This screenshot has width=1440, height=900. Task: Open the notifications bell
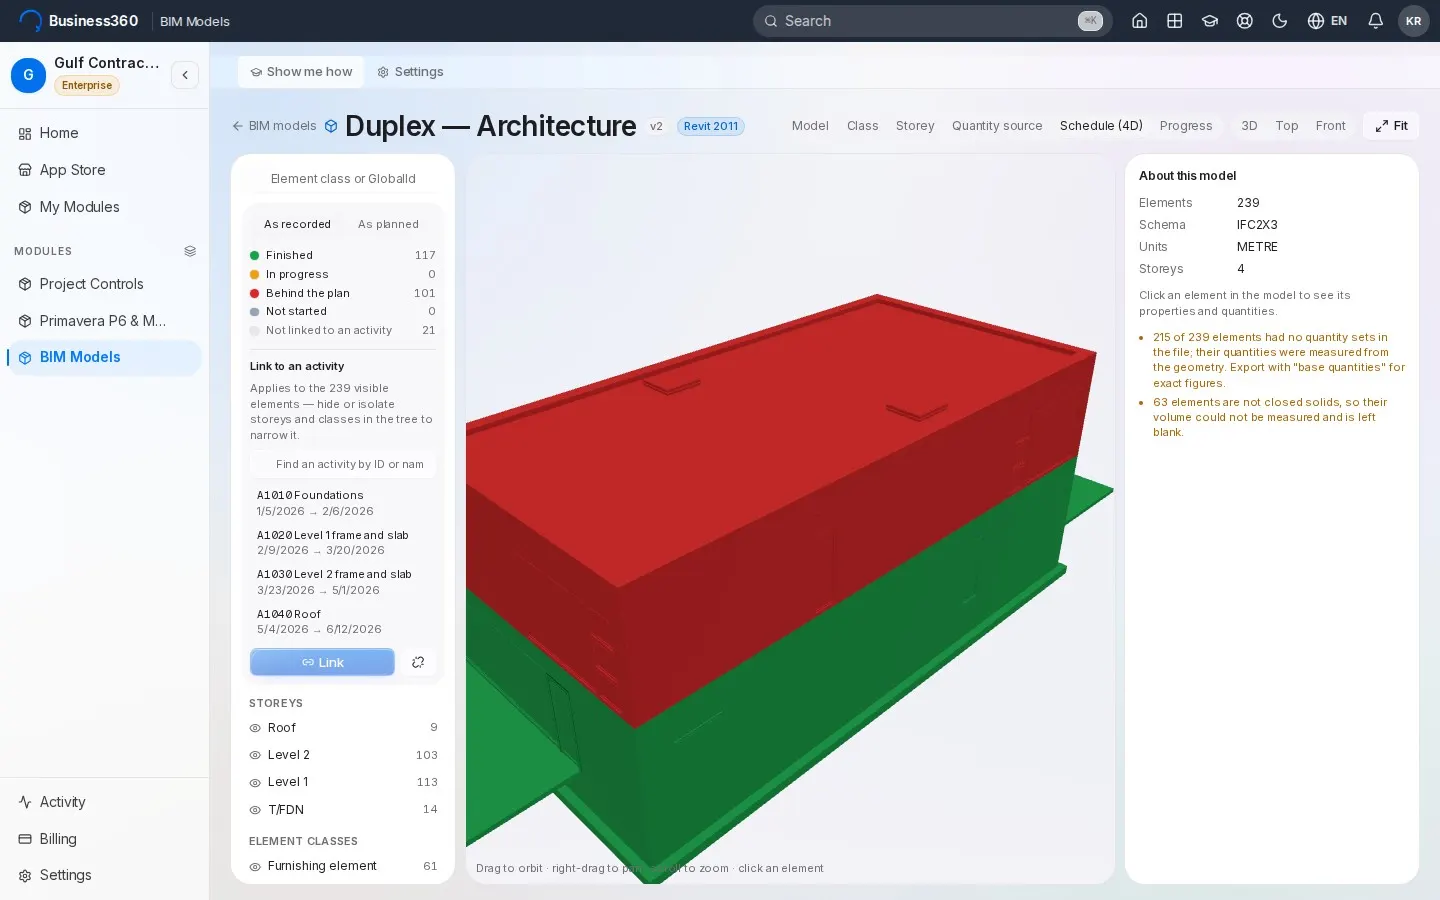tap(1375, 21)
